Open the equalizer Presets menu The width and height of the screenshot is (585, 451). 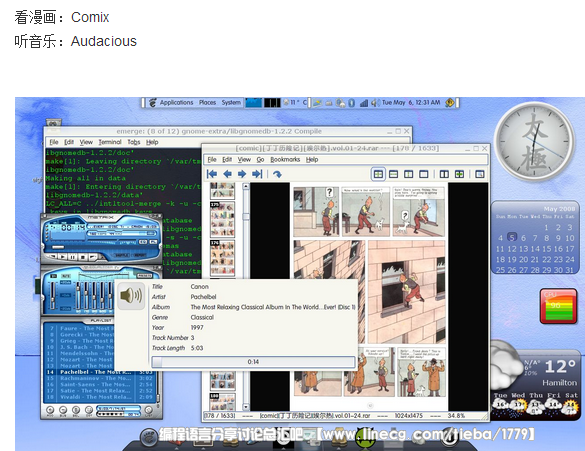click(x=144, y=276)
